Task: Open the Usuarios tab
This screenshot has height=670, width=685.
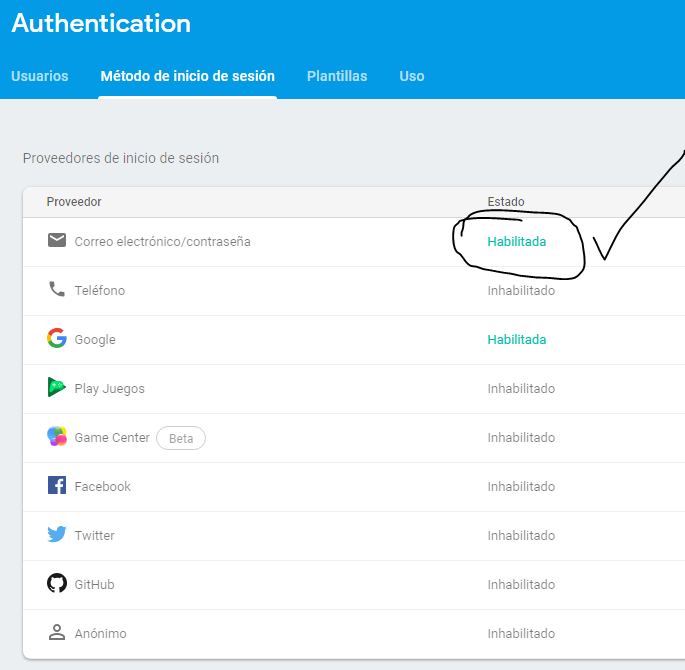Action: point(40,76)
